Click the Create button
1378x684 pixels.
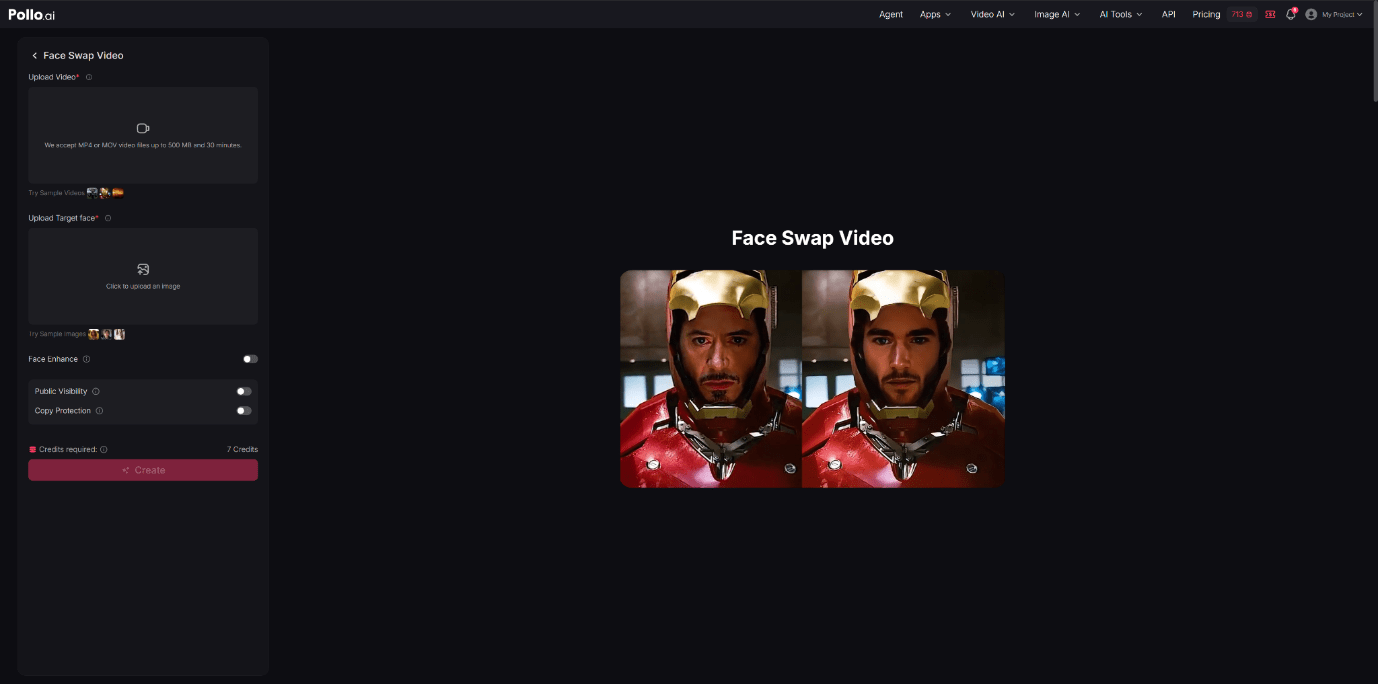pyautogui.click(x=143, y=470)
